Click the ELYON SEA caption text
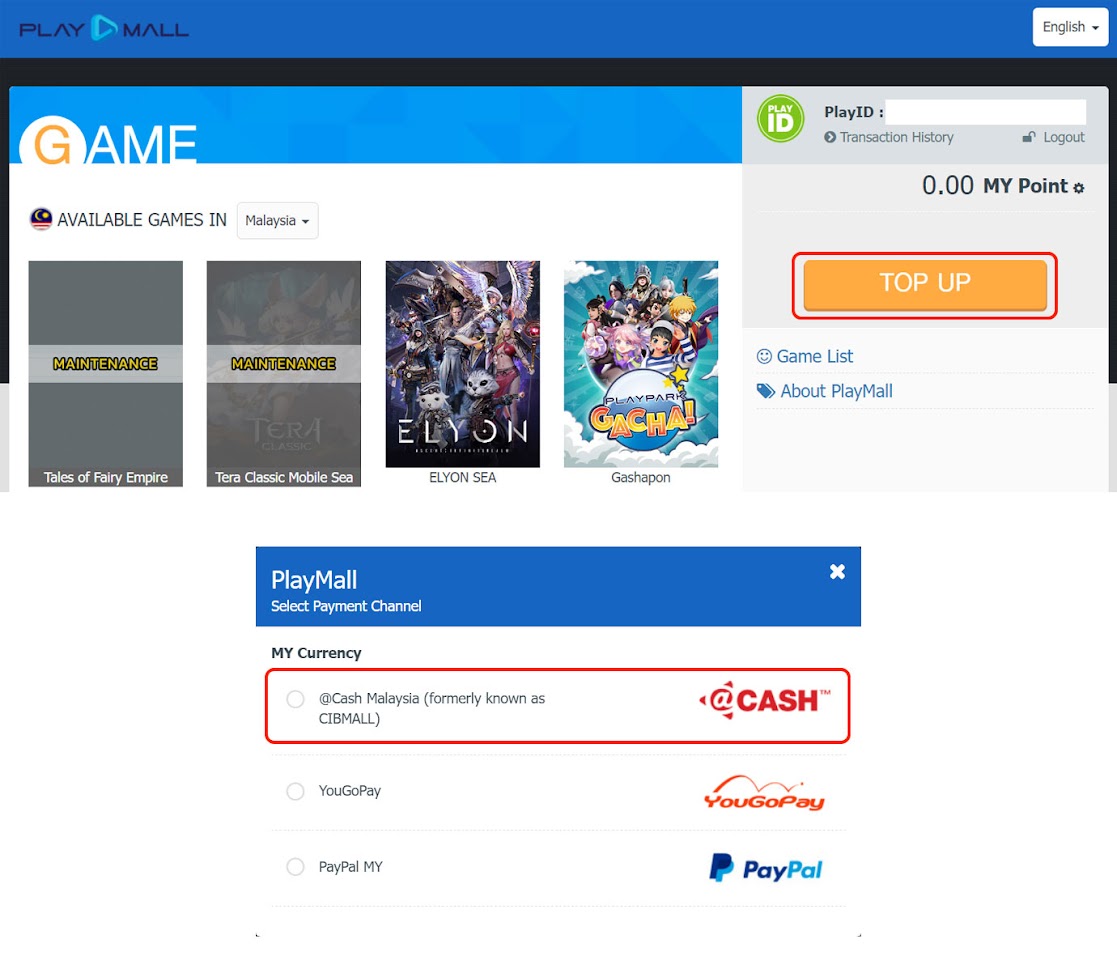The height and width of the screenshot is (969, 1117). 462,477
